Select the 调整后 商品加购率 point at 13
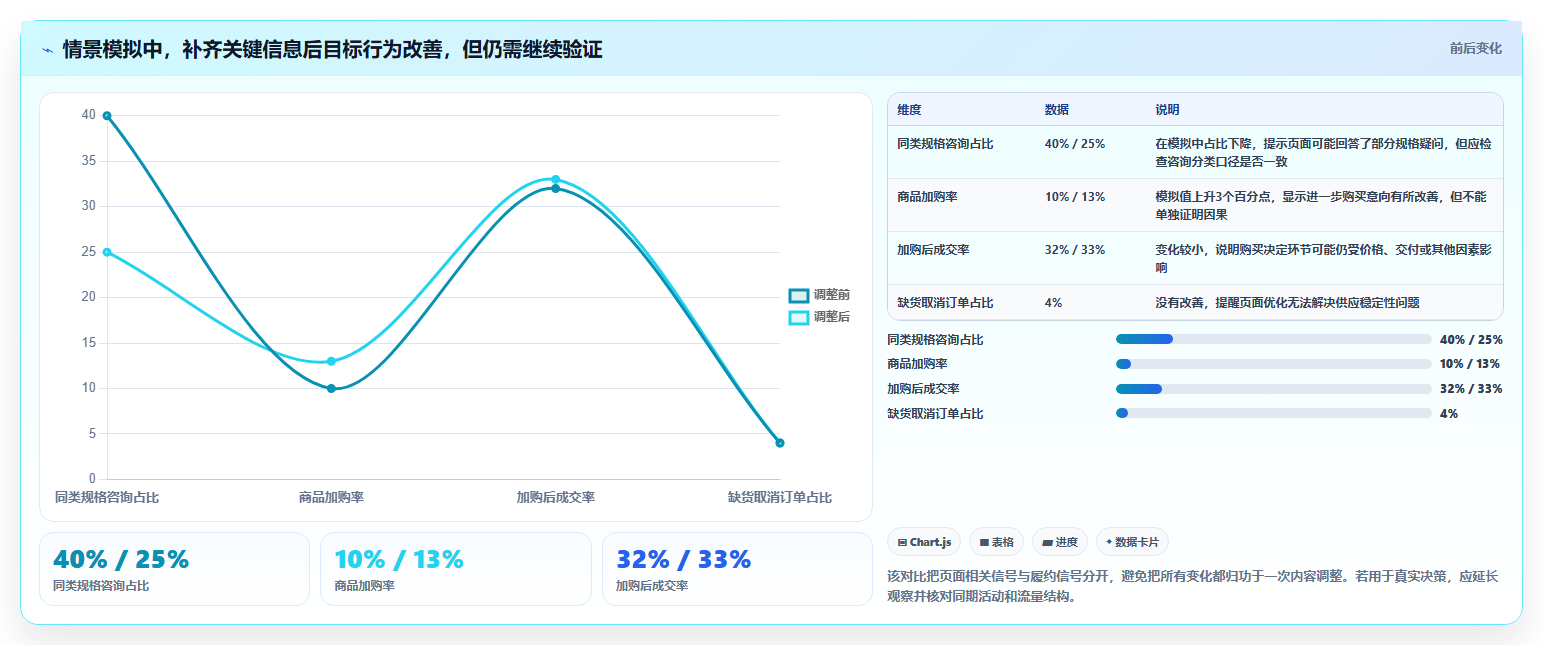1543x645 pixels. (331, 361)
